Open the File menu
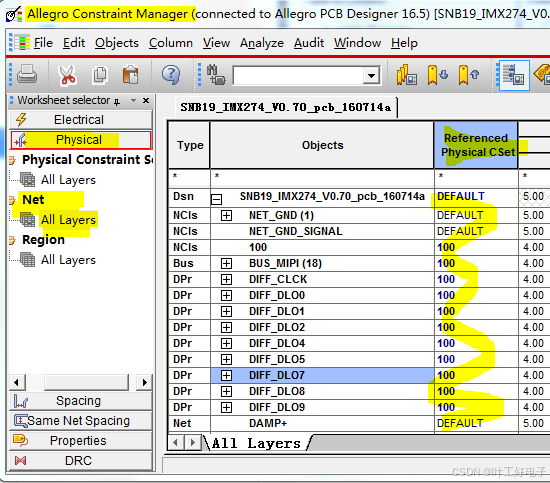The image size is (550, 483). click(43, 43)
